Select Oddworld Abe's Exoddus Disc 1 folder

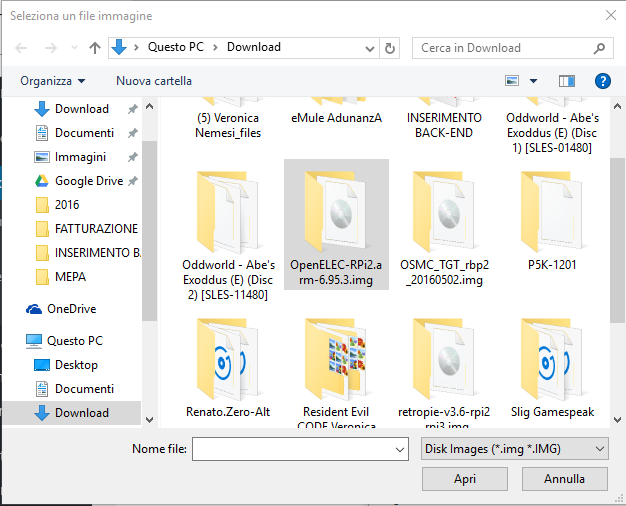552,133
